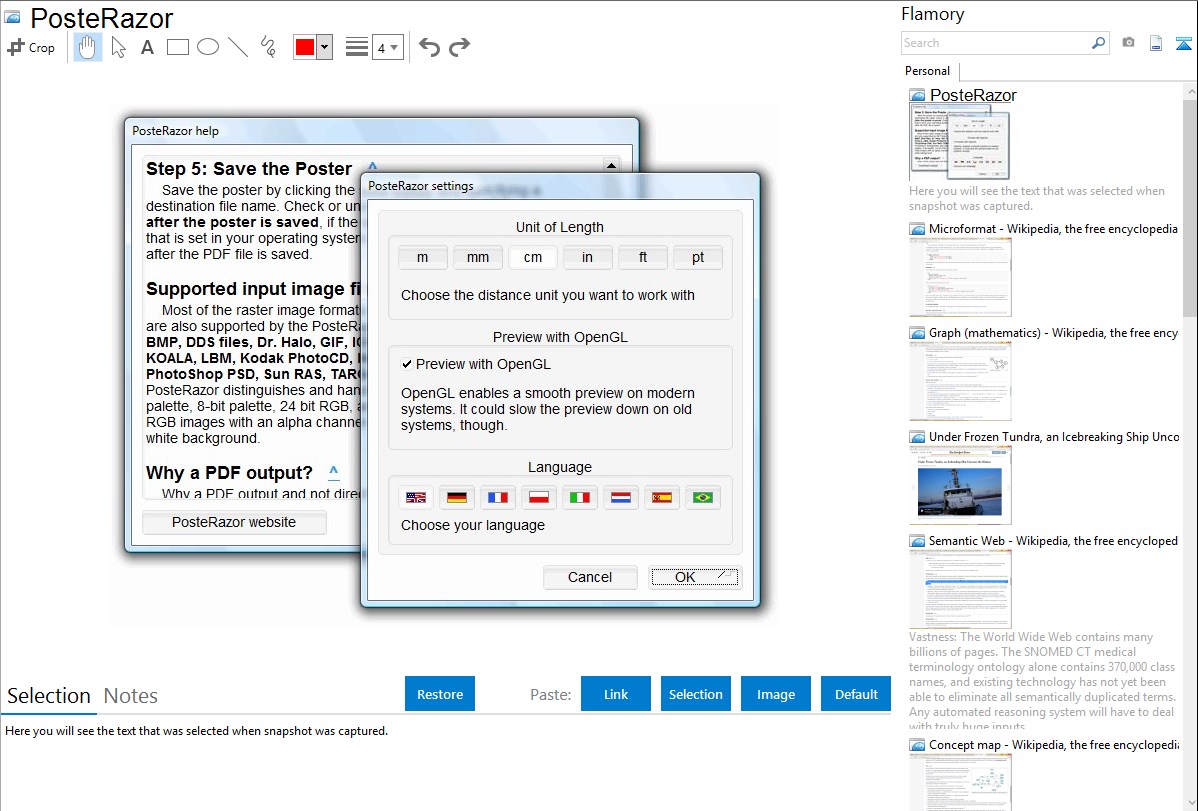Image resolution: width=1198 pixels, height=811 pixels.
Task: Open the Personal tab in Flamory
Action: pos(928,71)
